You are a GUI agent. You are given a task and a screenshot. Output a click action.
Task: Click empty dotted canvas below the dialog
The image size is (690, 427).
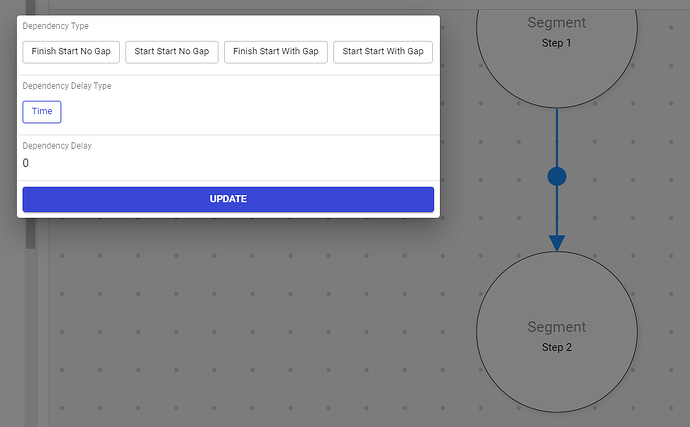(250, 320)
